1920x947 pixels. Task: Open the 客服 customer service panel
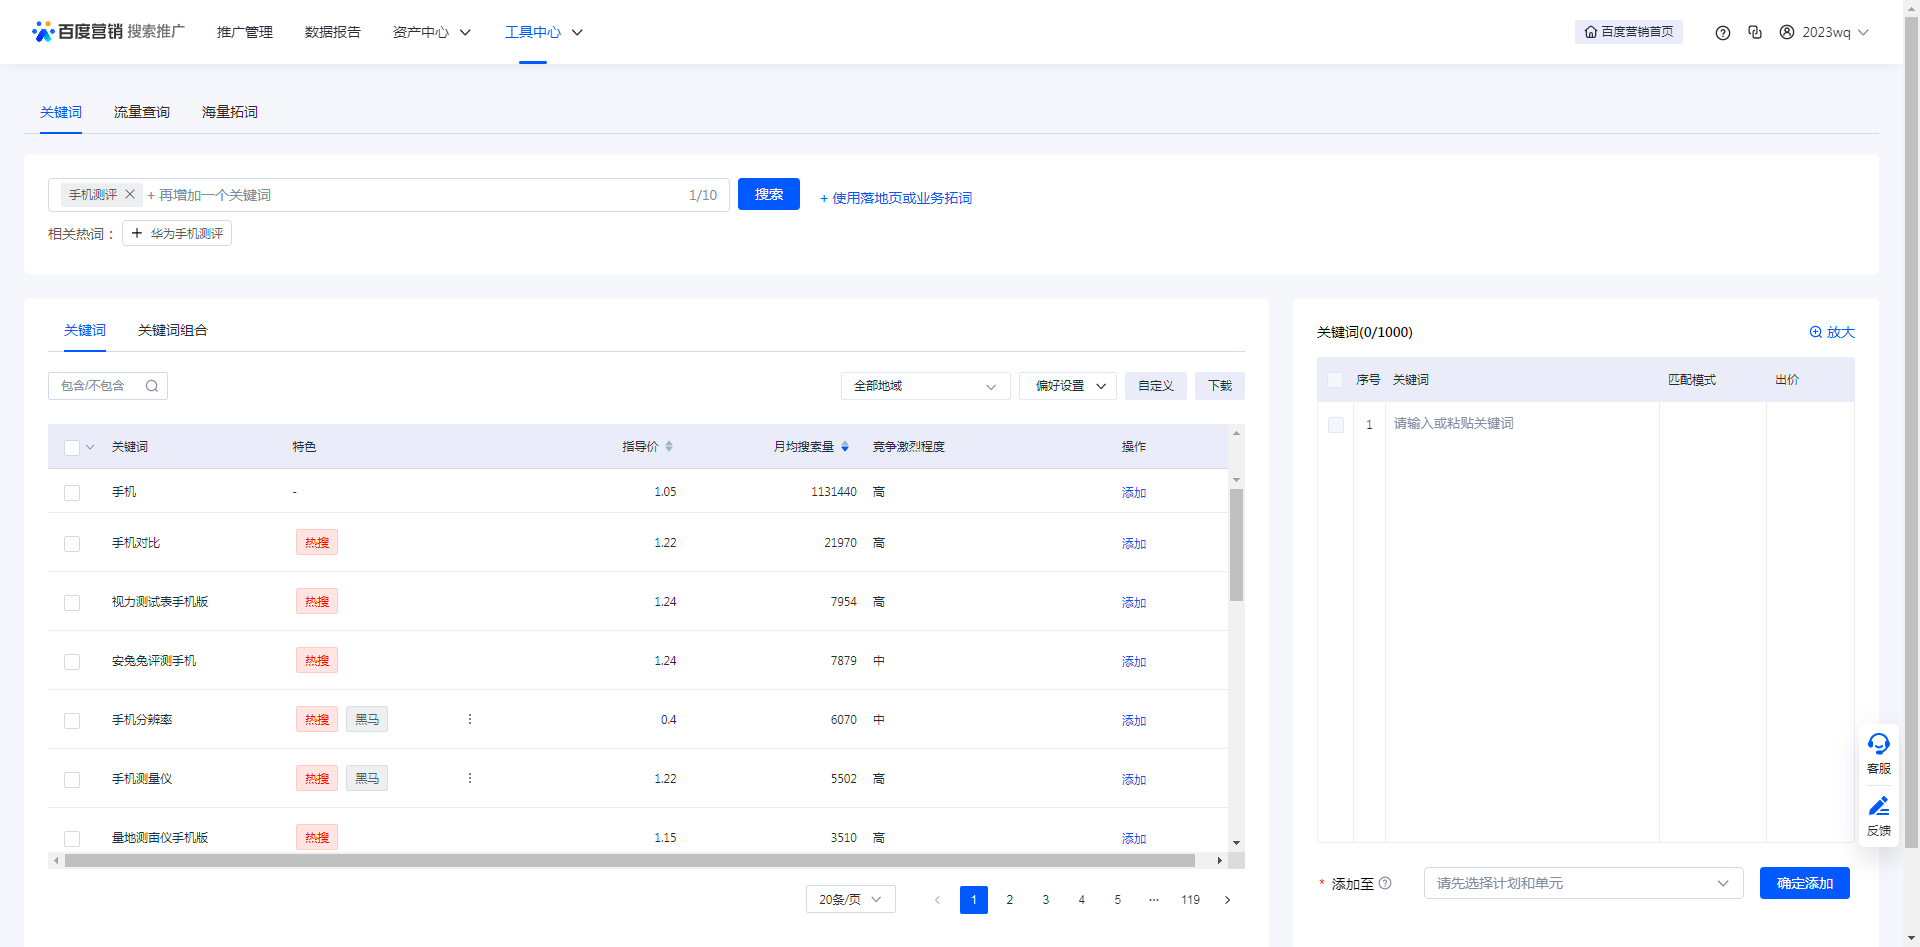1878,753
